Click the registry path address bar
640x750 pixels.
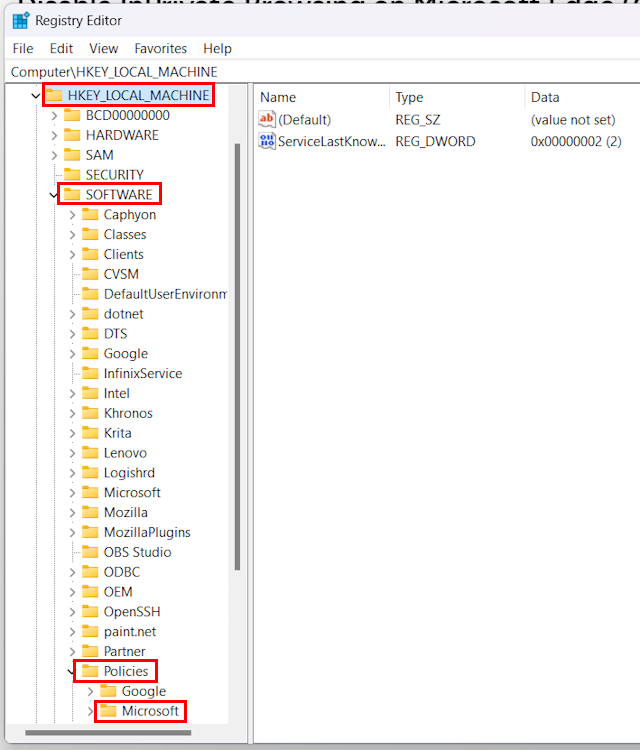pos(320,72)
